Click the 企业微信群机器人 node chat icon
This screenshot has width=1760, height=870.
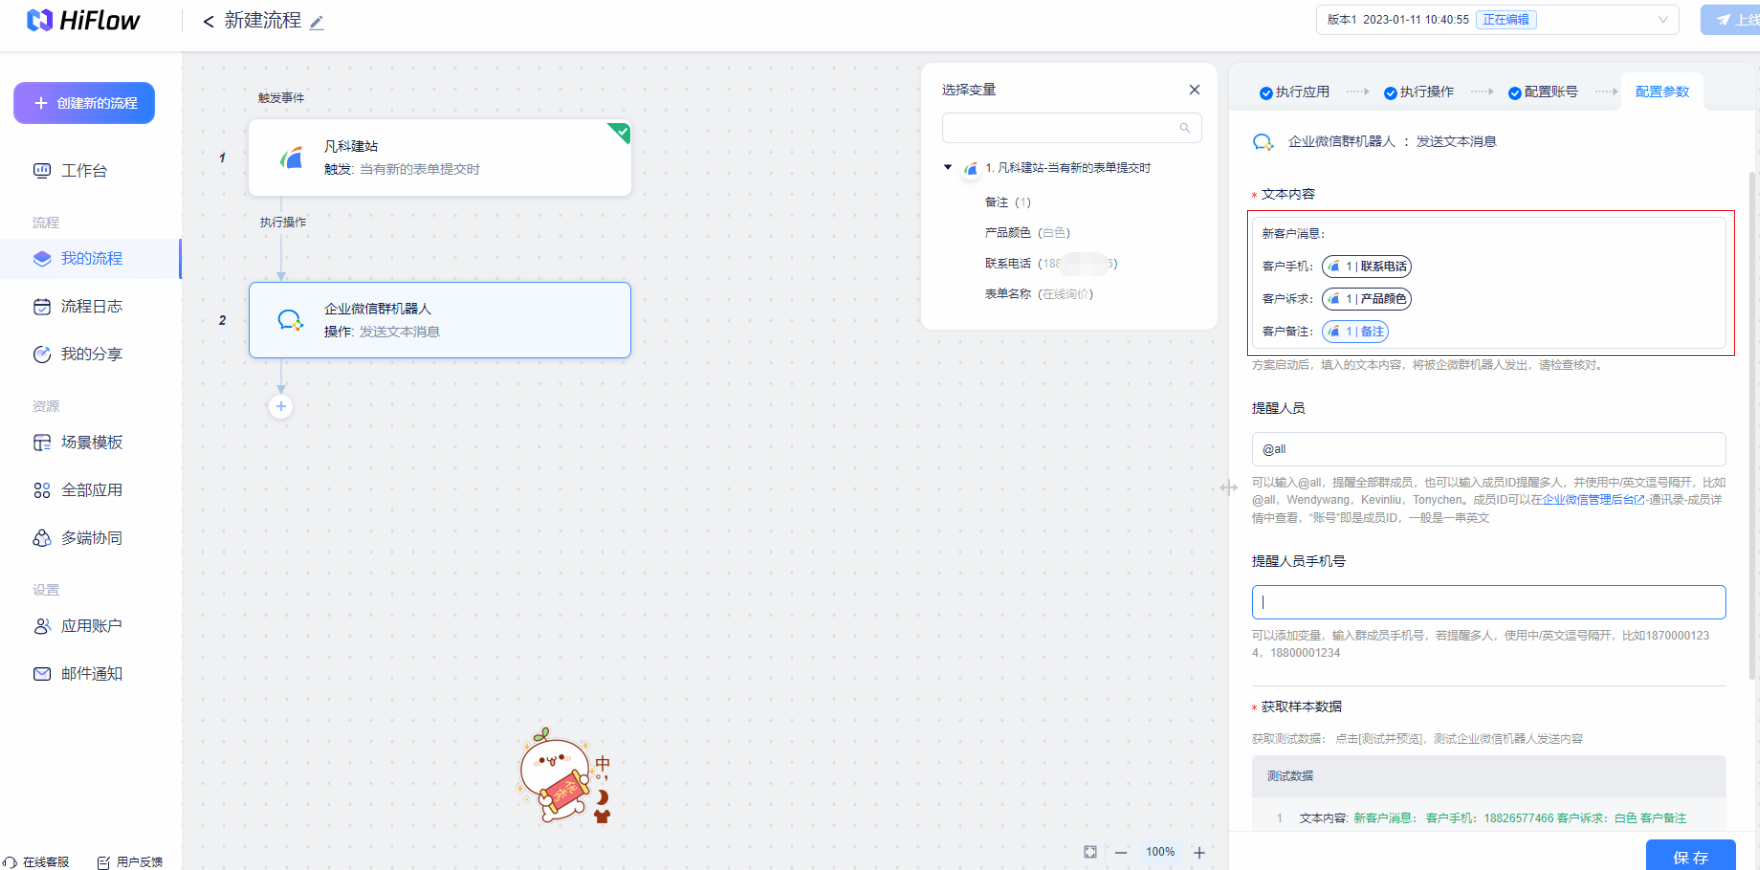point(290,320)
